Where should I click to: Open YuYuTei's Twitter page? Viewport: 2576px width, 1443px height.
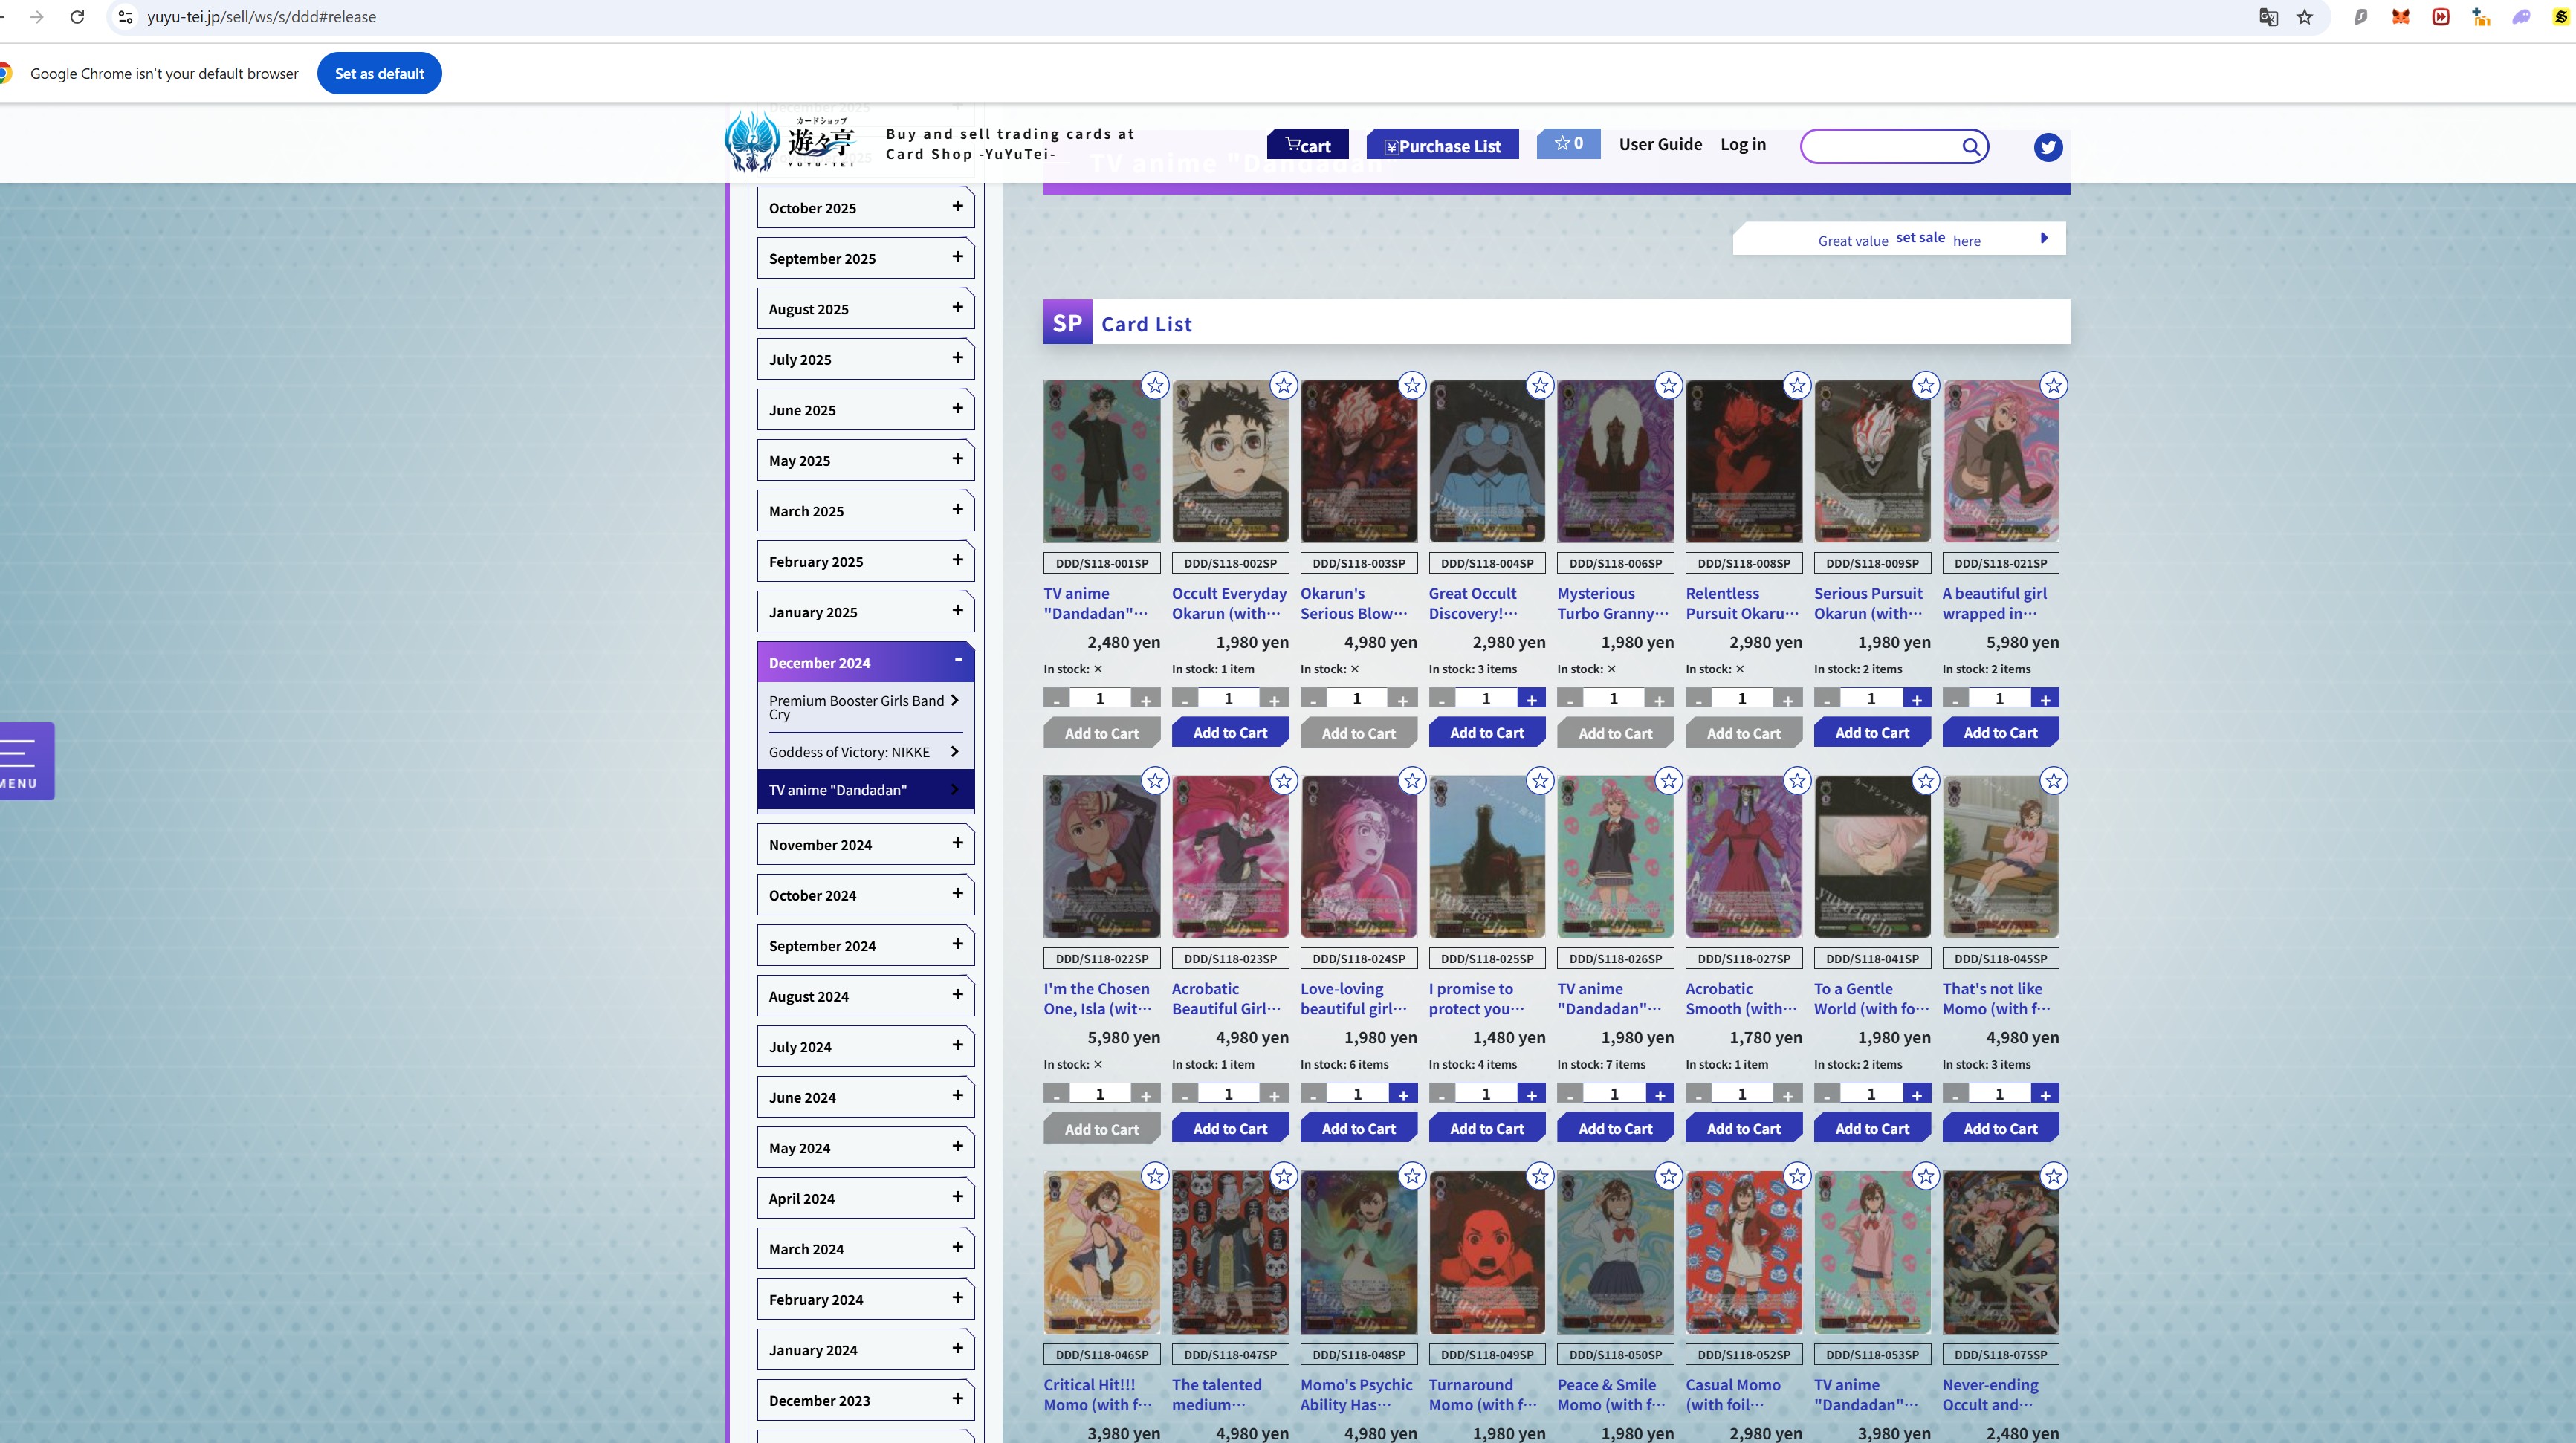coord(2047,146)
